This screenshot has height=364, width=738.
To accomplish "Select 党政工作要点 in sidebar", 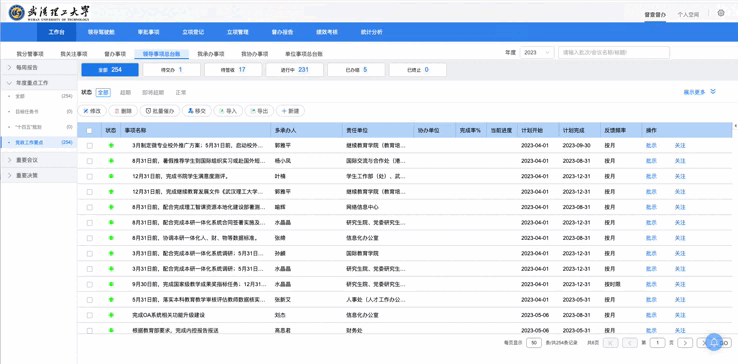I will (38, 142).
